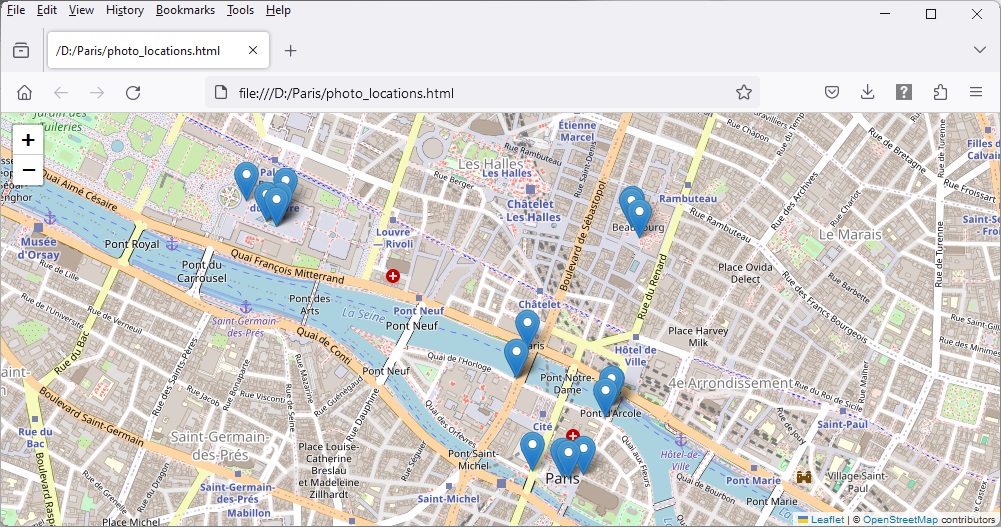Screen dimensions: 1001x527
Task: Click the Pont des Arts label
Action: [310, 304]
